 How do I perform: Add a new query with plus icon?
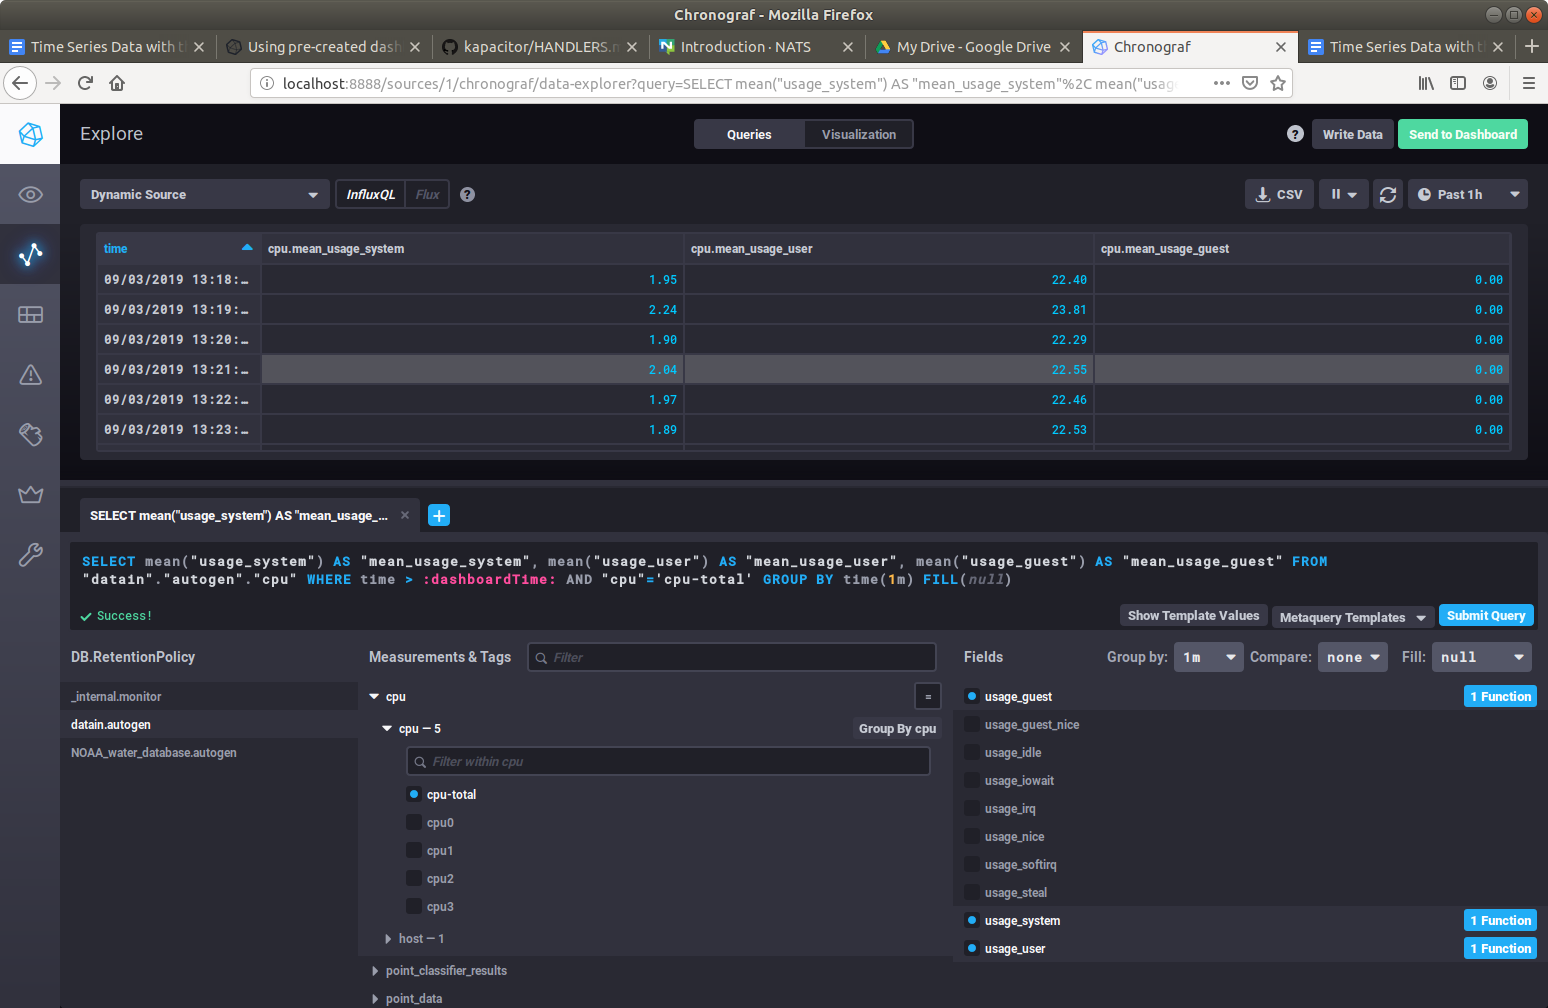coord(439,515)
